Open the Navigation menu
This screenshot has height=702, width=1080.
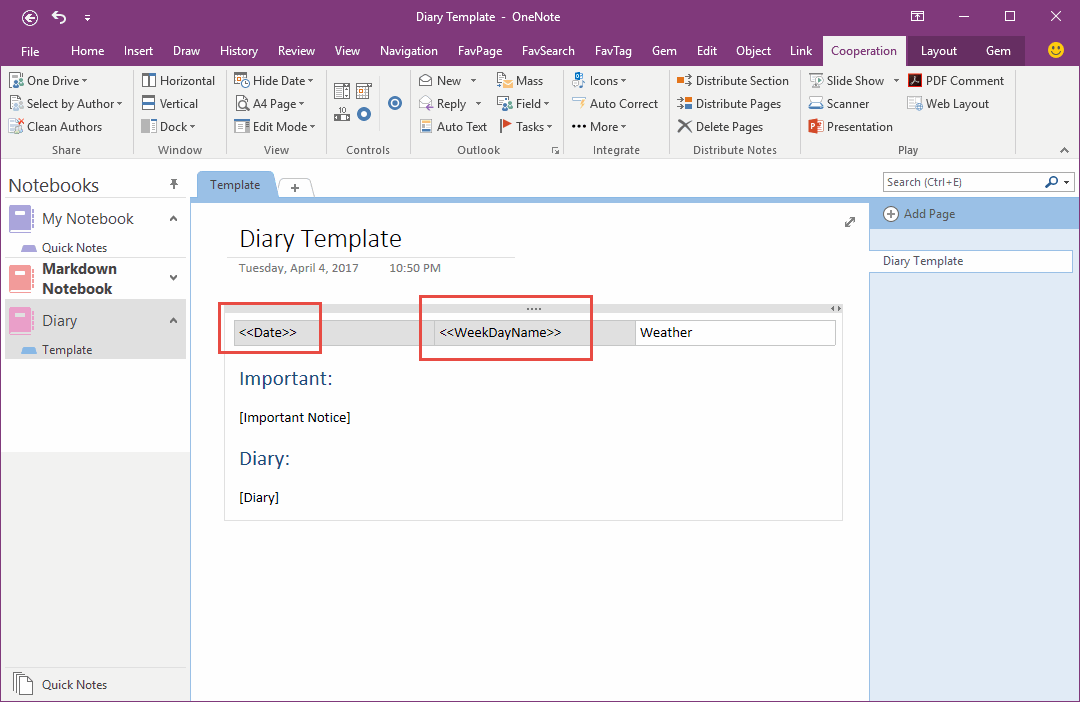coord(409,50)
